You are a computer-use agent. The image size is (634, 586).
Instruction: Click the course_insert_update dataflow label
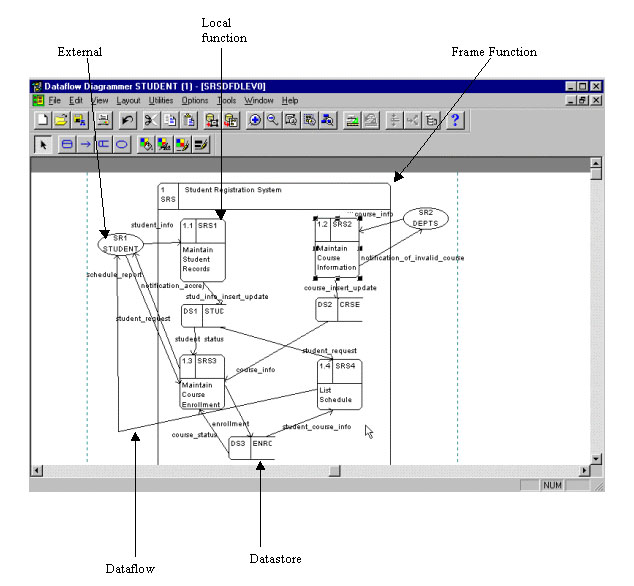pyautogui.click(x=340, y=288)
